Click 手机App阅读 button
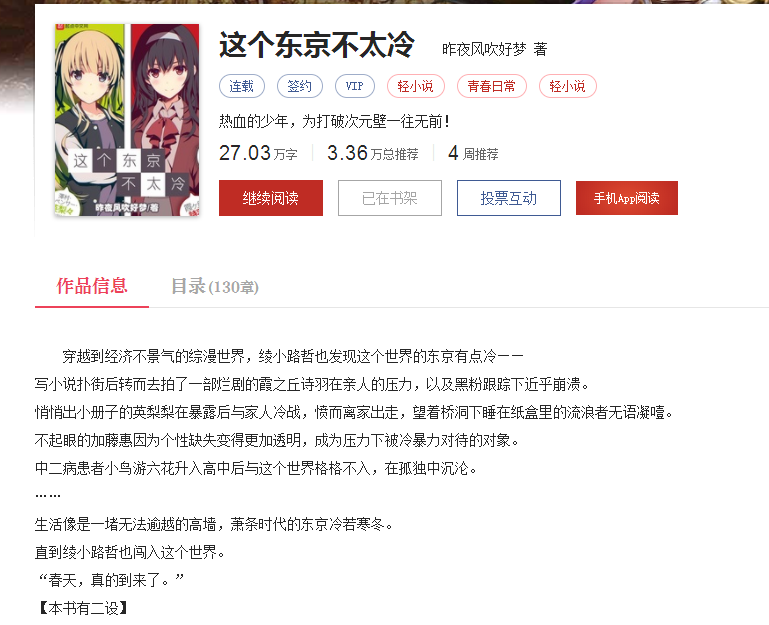Image resolution: width=769 pixels, height=625 pixels. (627, 198)
